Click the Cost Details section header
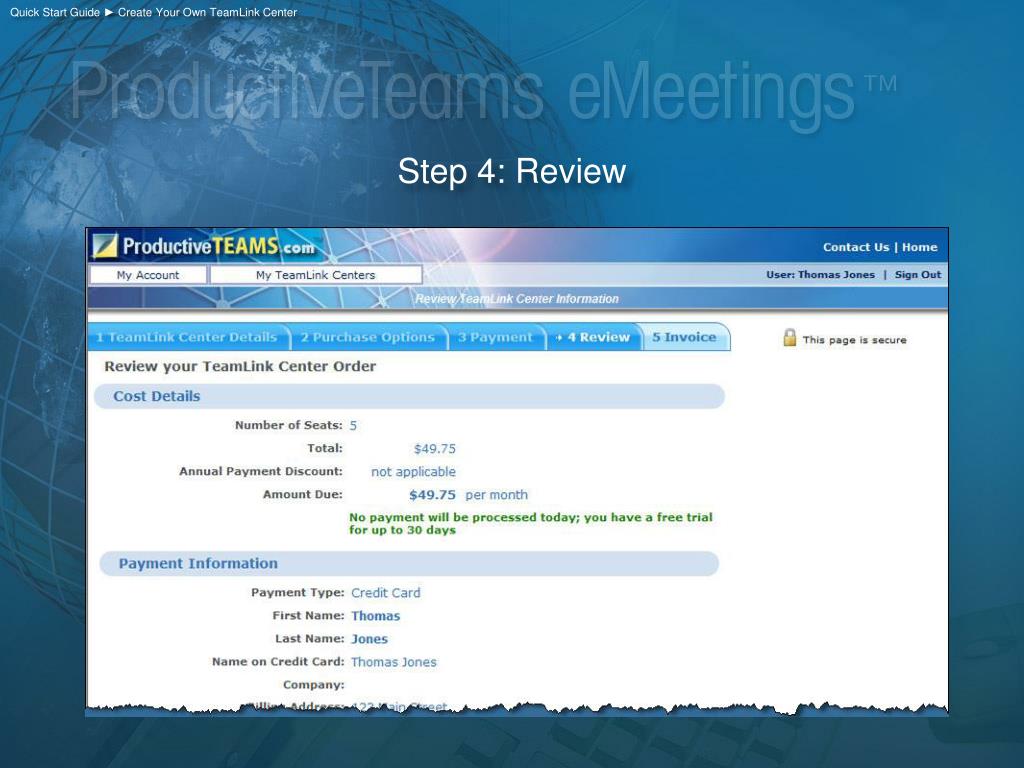This screenshot has height=768, width=1024. pos(409,396)
